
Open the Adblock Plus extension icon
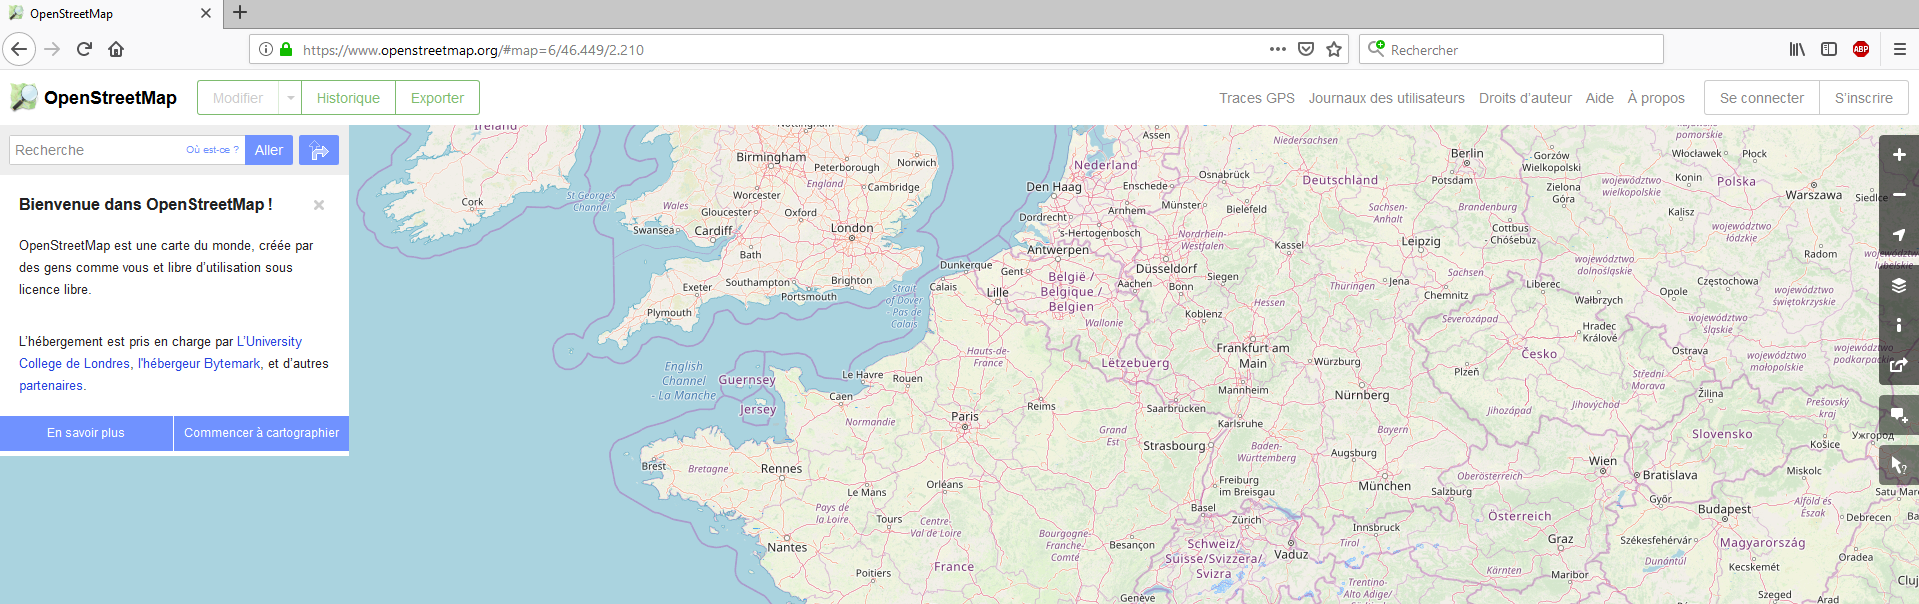[x=1861, y=49]
